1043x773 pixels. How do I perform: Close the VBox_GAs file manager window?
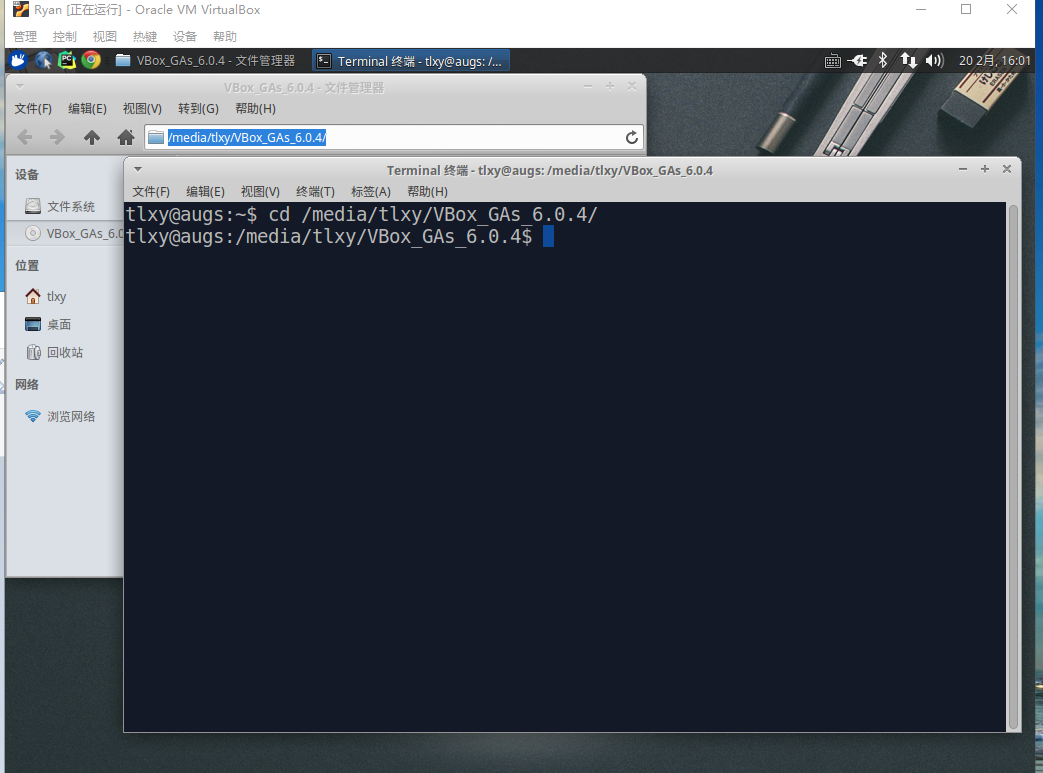pyautogui.click(x=632, y=86)
